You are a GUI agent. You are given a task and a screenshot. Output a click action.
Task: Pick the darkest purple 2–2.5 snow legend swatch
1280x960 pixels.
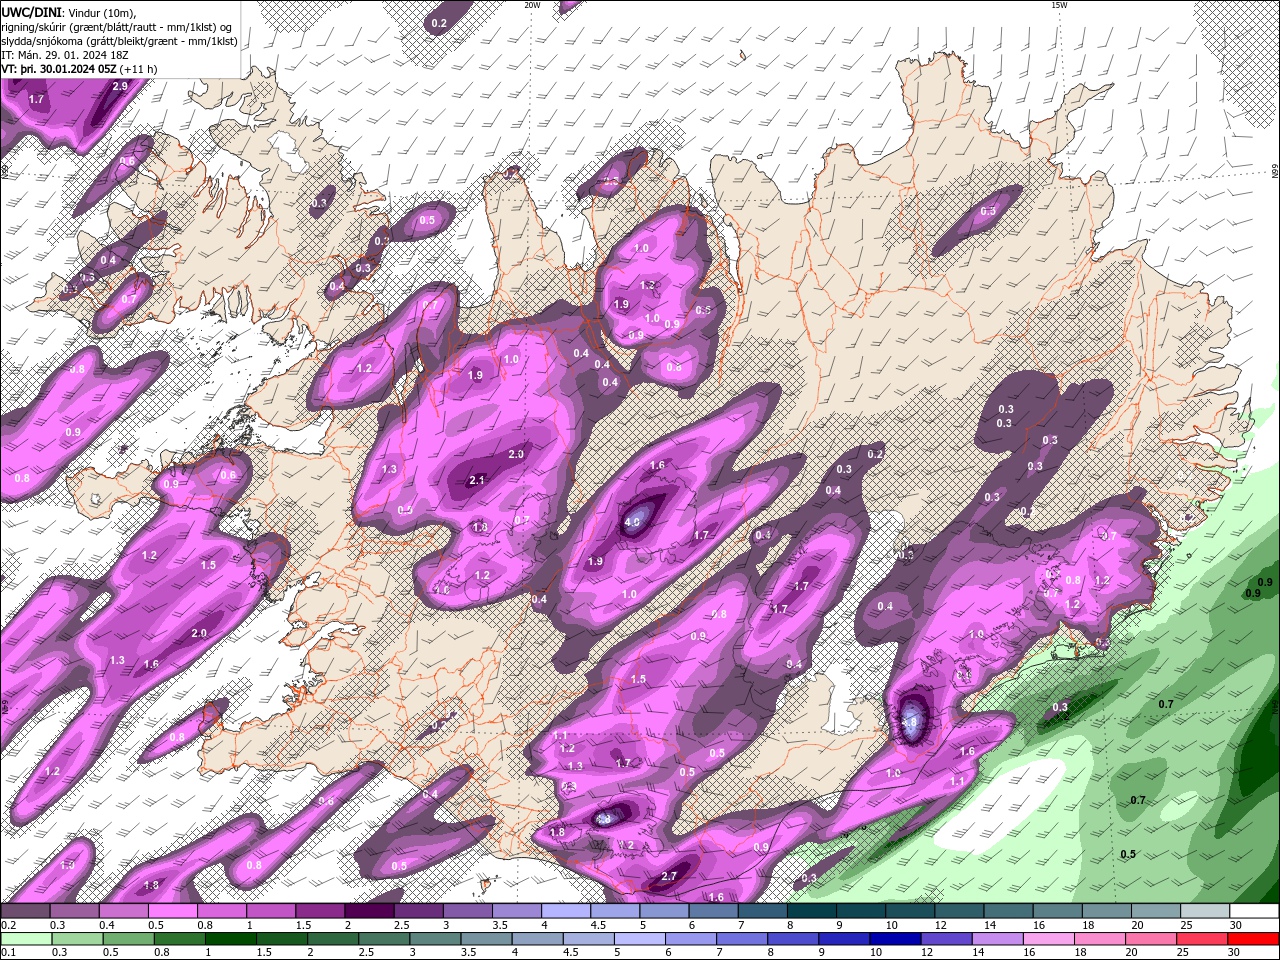coord(369,911)
